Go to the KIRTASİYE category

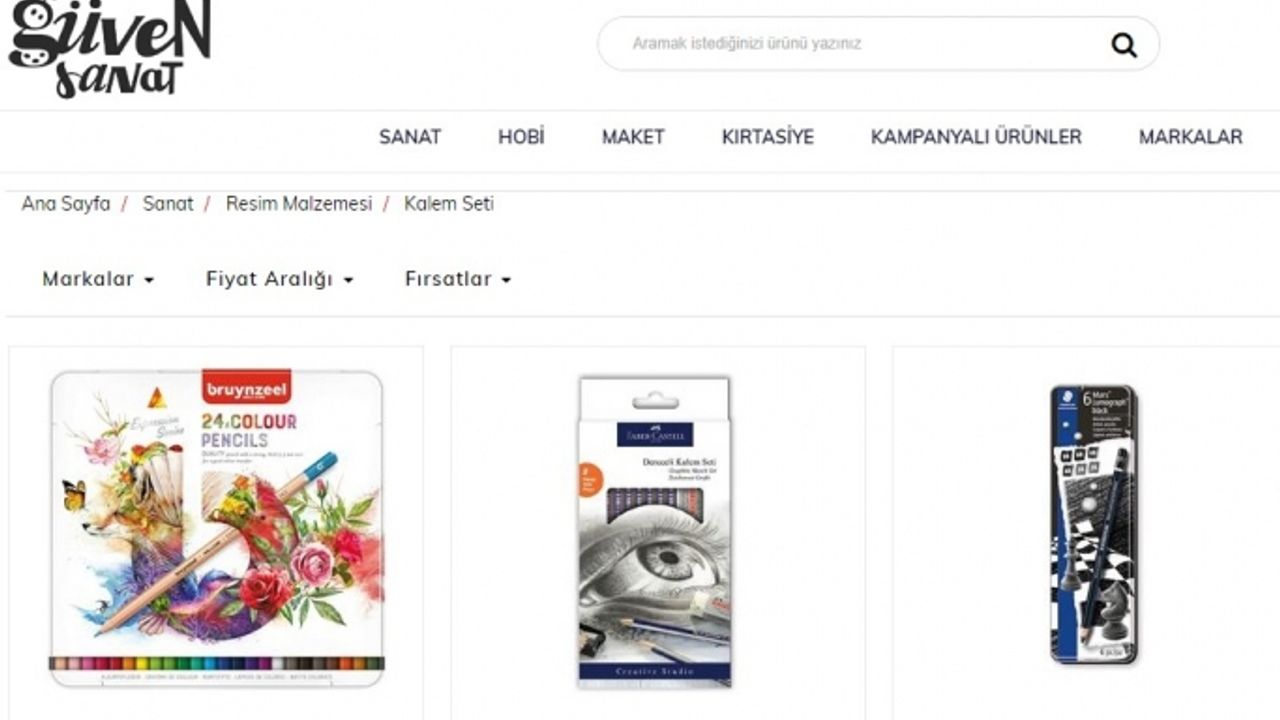click(x=768, y=137)
